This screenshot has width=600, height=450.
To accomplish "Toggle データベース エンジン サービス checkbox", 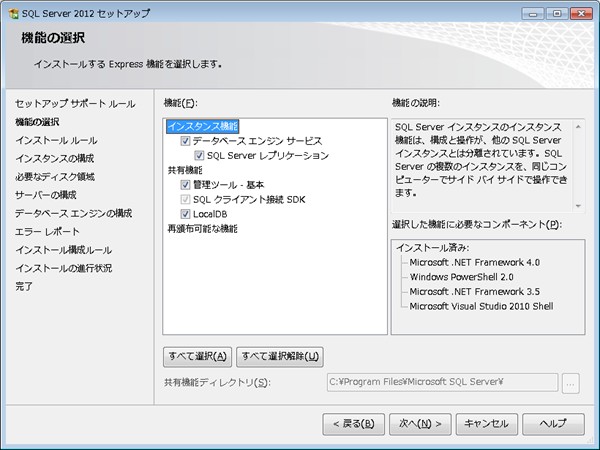I will click(185, 141).
